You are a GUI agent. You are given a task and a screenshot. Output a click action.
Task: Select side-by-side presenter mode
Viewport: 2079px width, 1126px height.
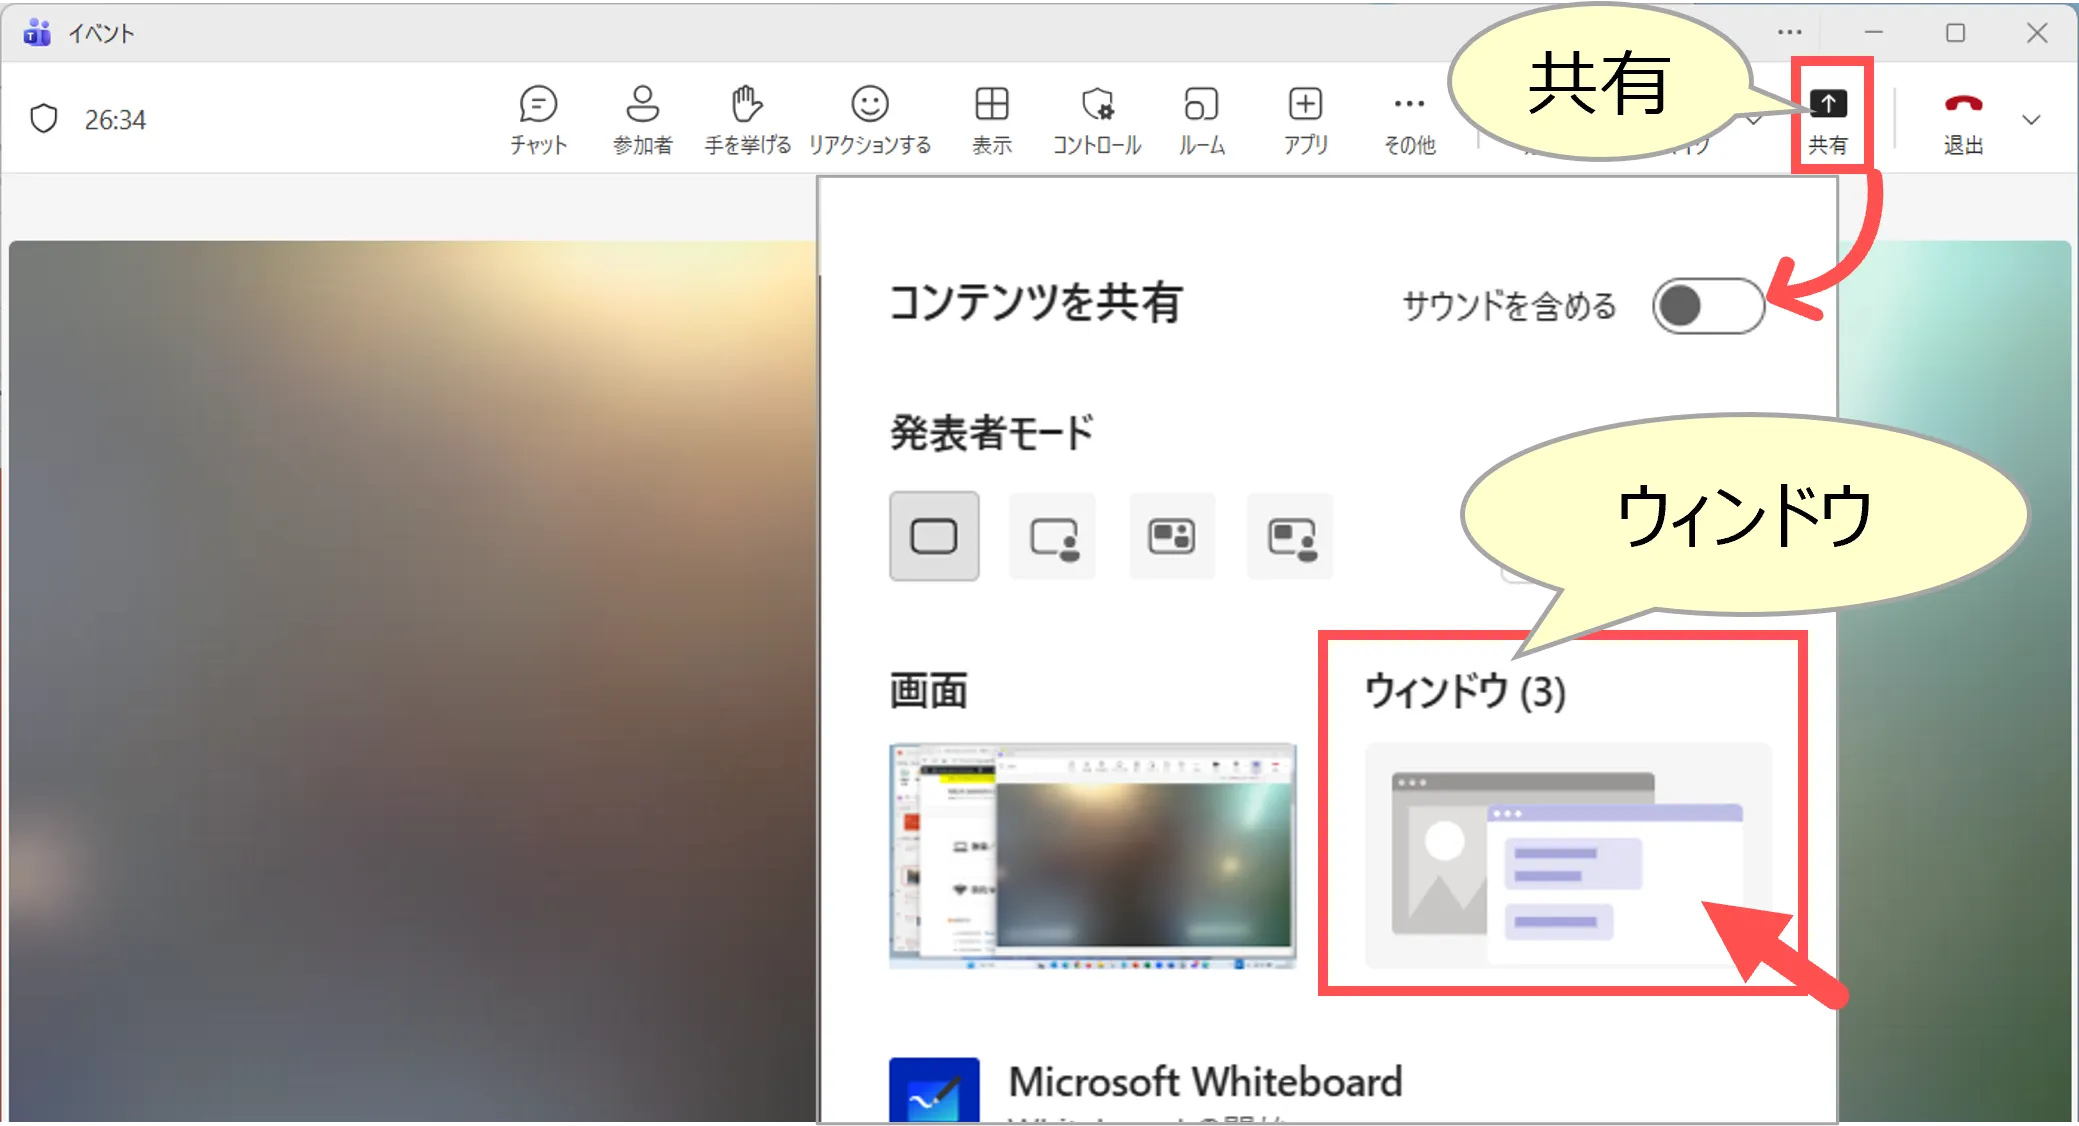point(1171,537)
